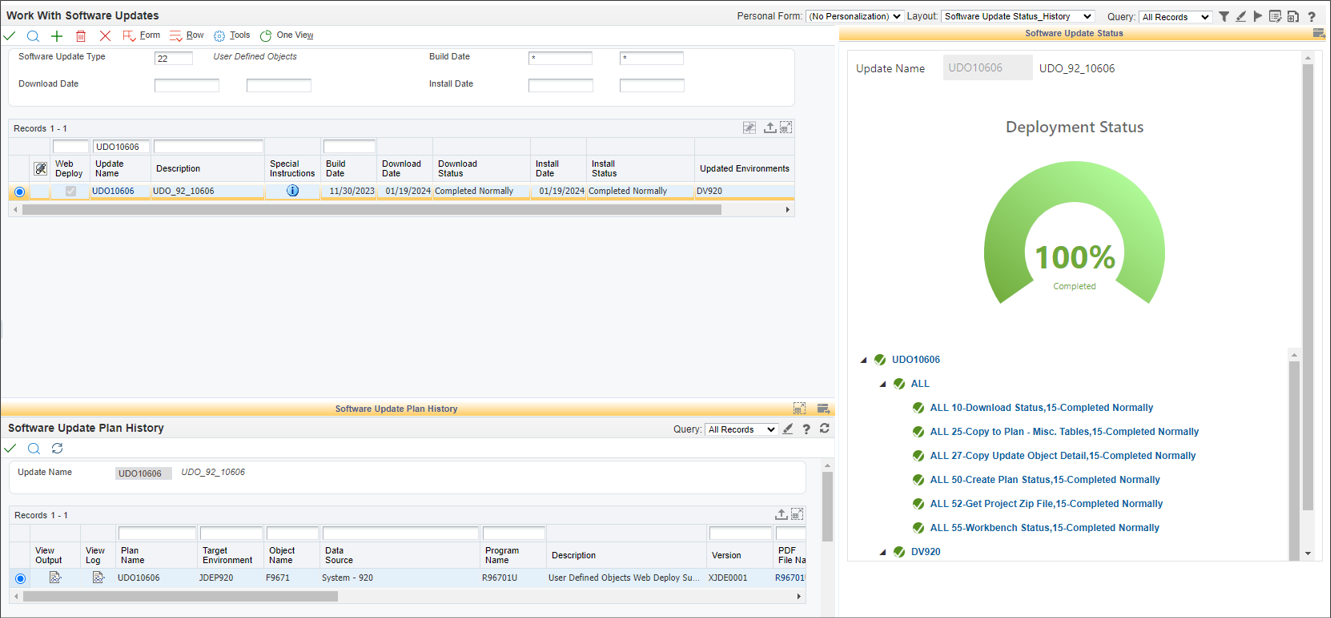
Task: Click the green Add plus icon
Action: click(x=57, y=36)
